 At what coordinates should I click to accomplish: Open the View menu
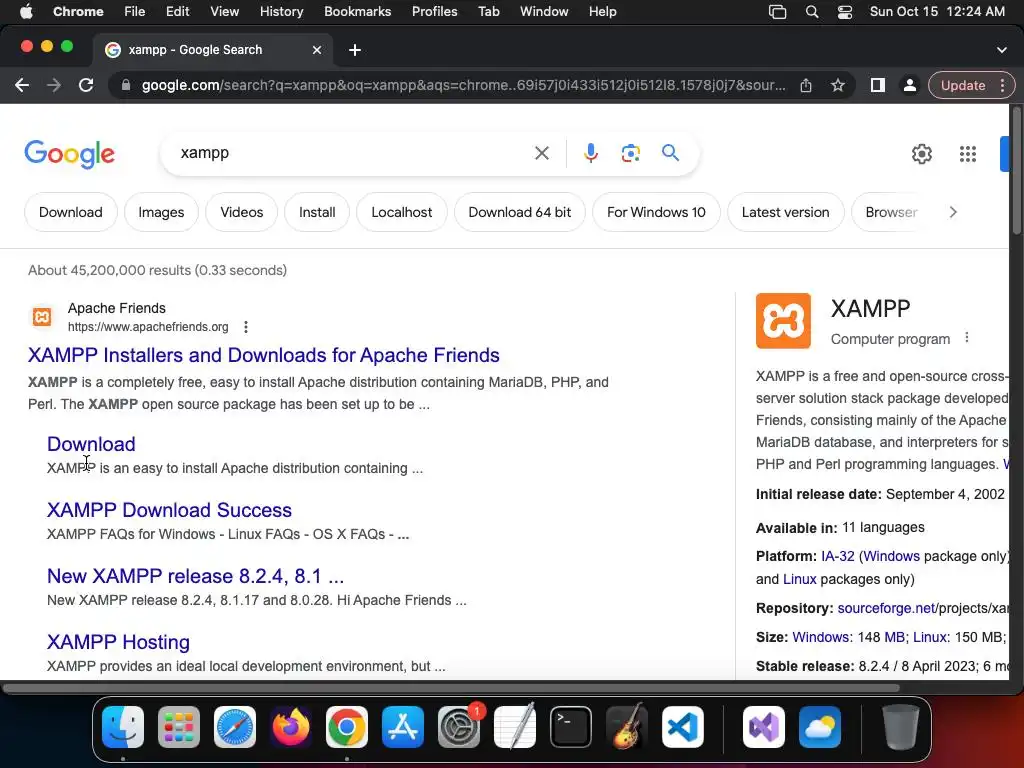point(225,12)
